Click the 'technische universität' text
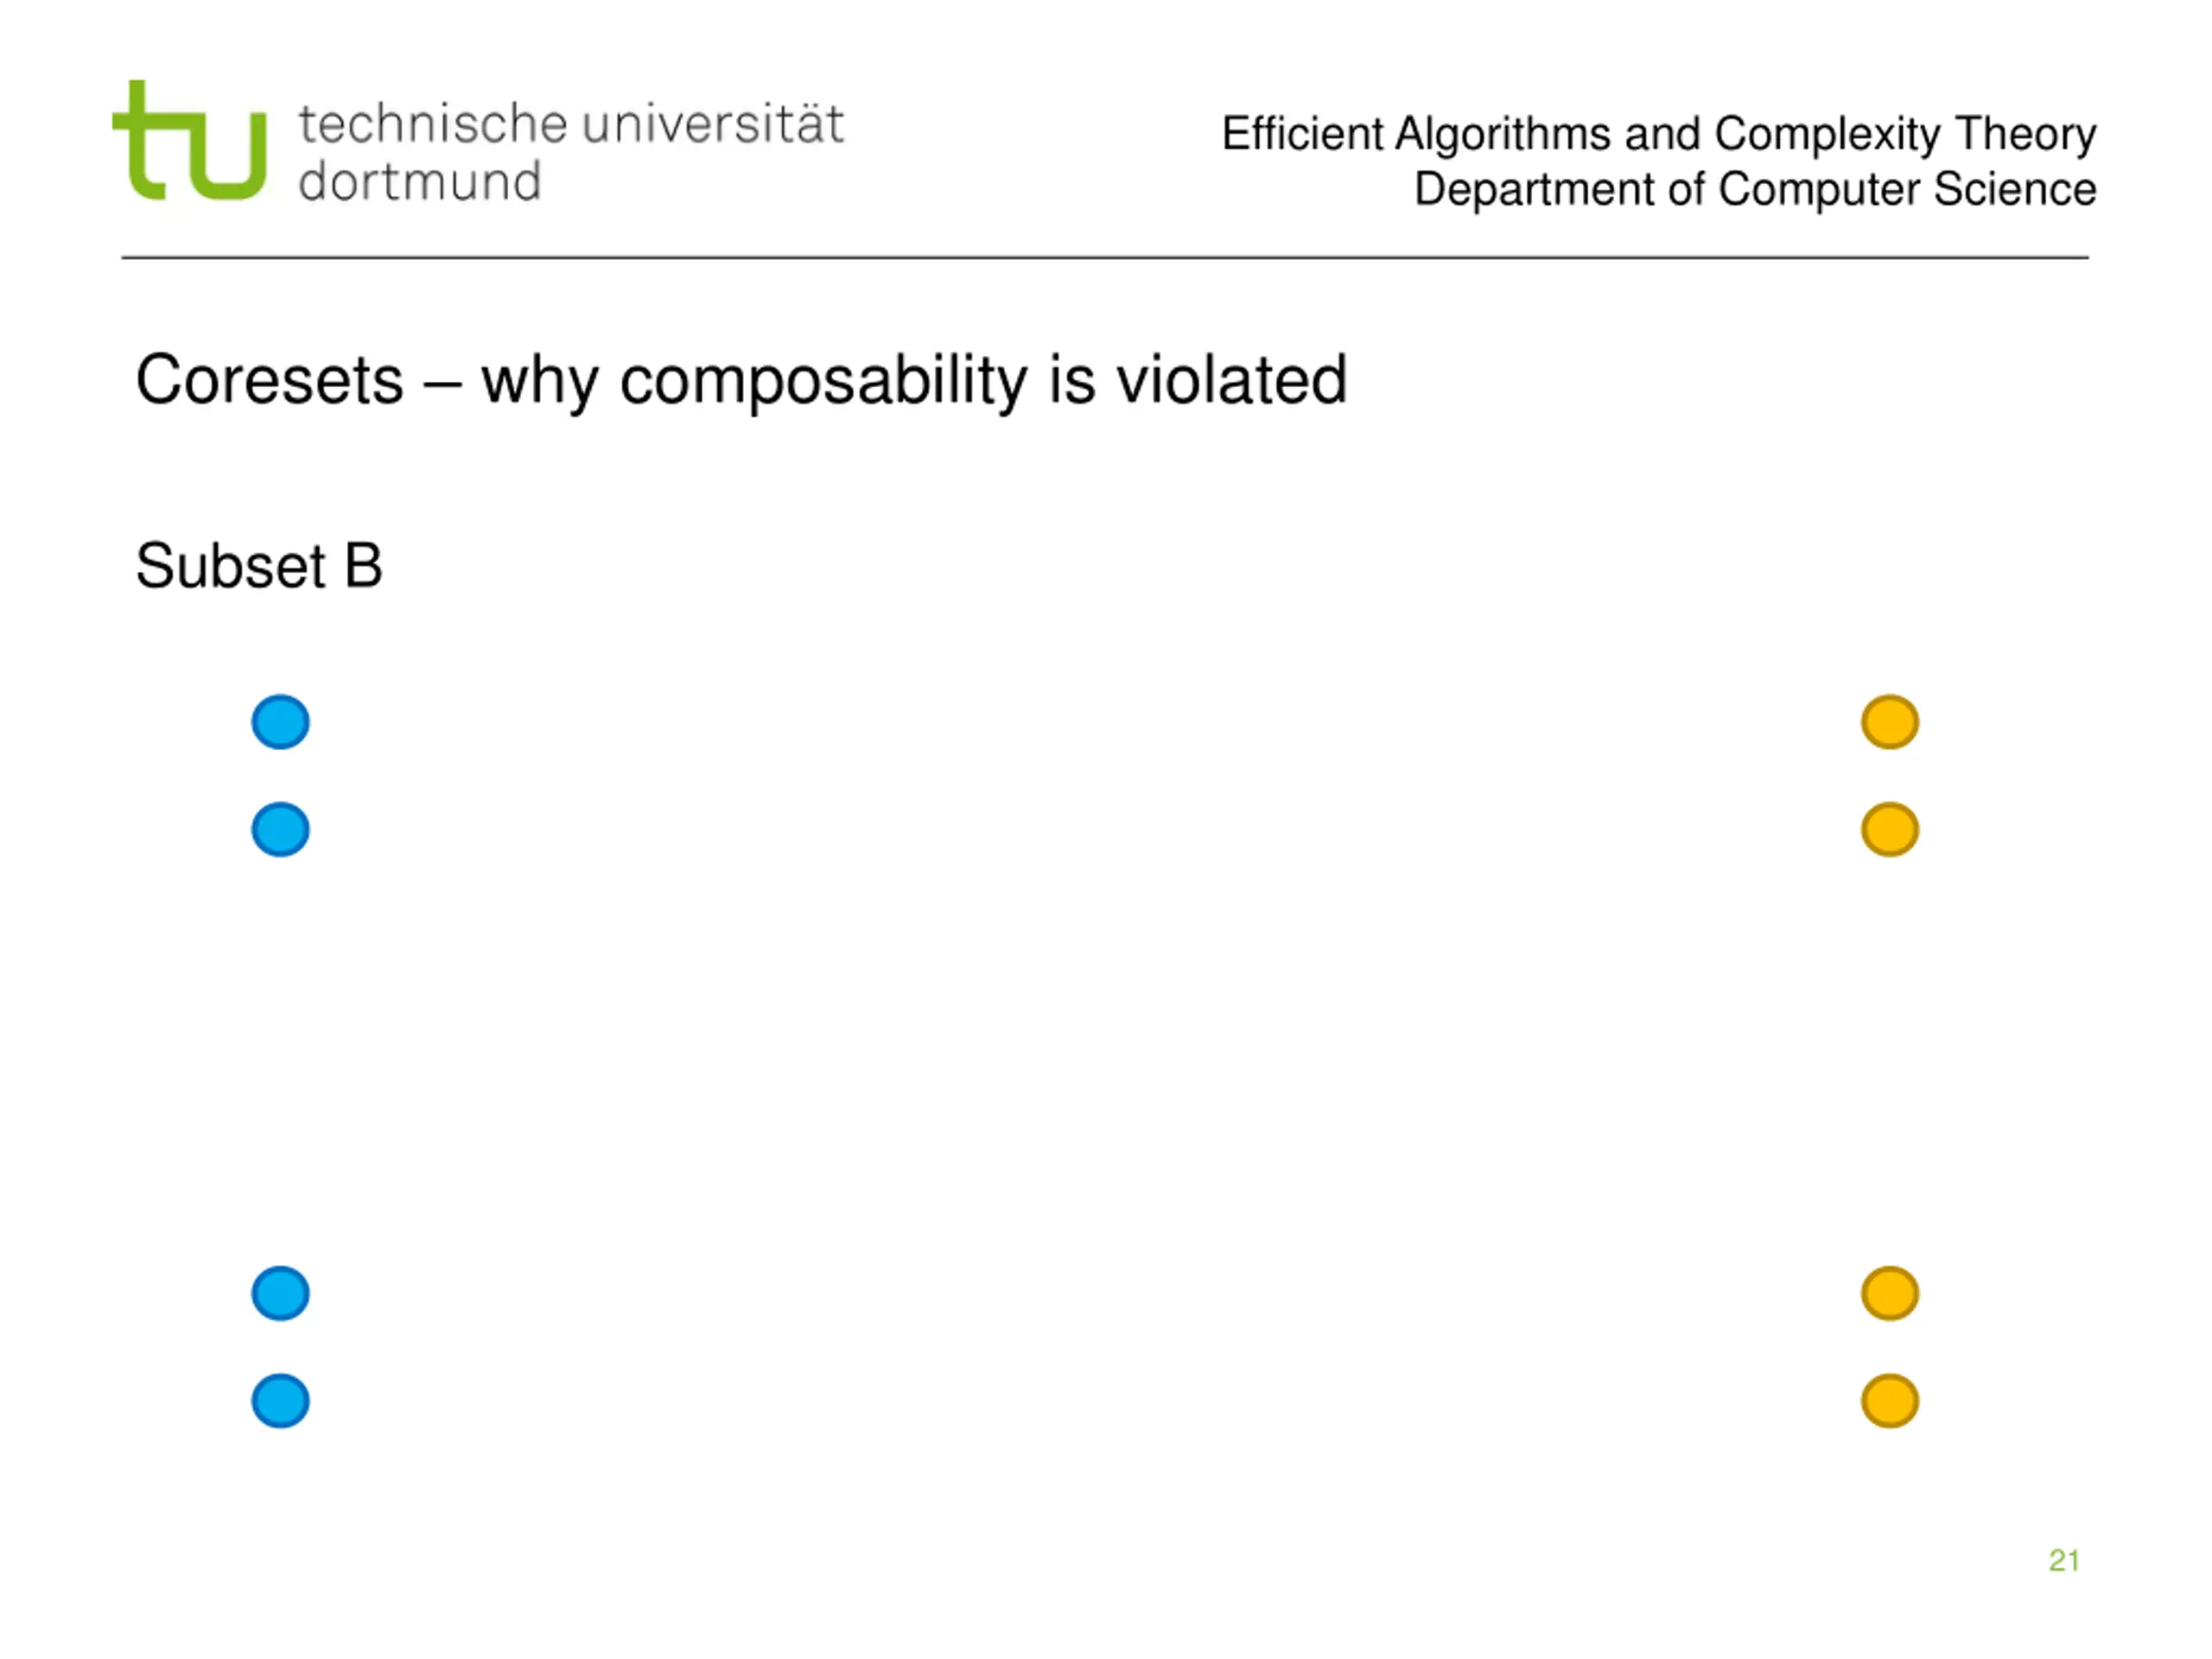The image size is (2212, 1659). [x=571, y=124]
